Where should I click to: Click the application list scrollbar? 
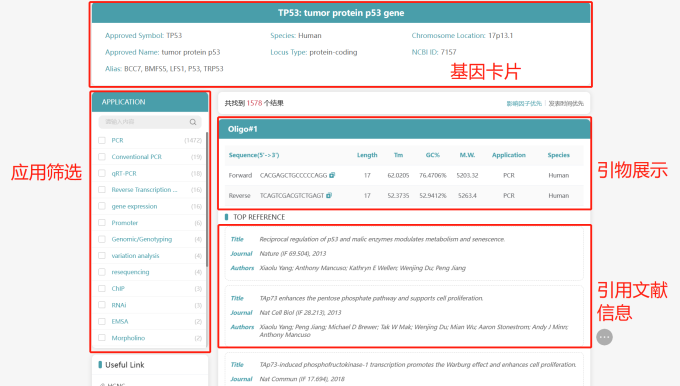tap(207, 200)
